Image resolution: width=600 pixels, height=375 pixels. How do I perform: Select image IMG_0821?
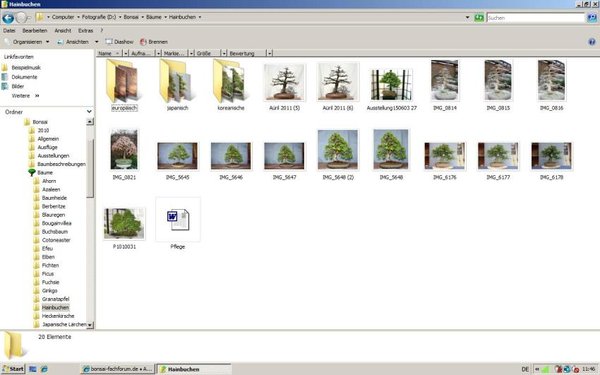[x=124, y=155]
